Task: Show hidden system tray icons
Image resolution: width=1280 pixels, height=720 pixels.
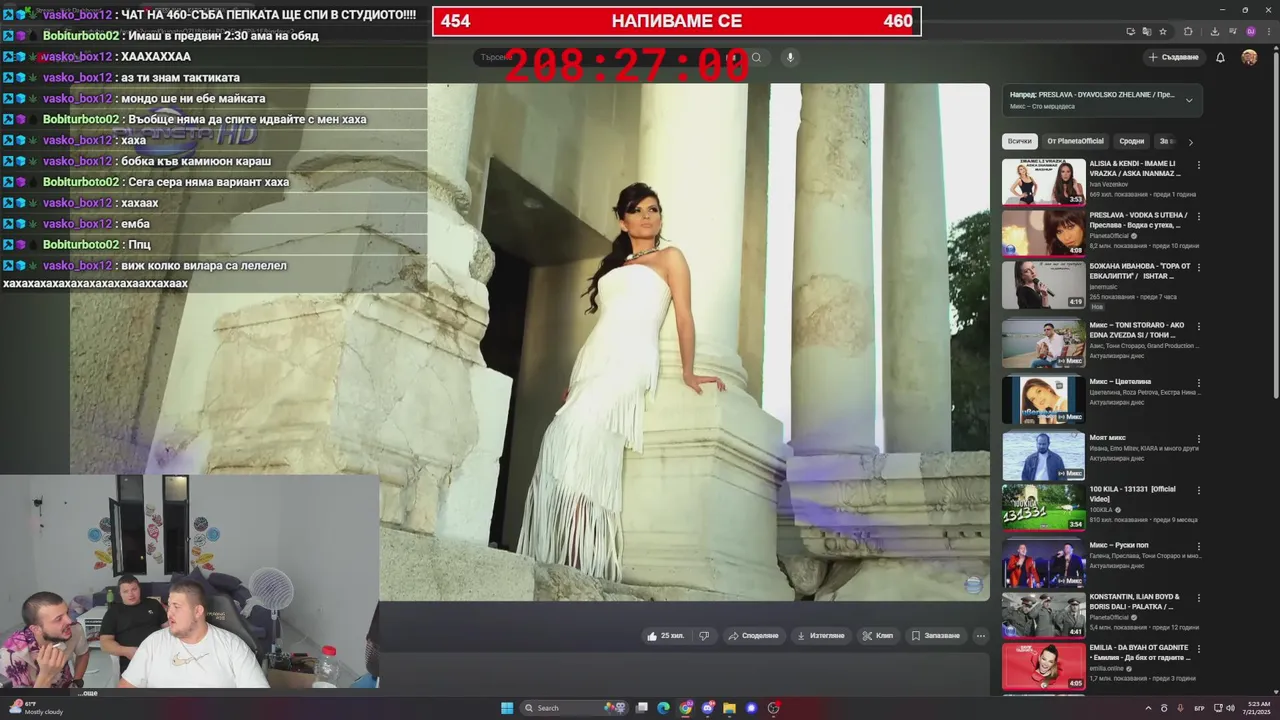Action: pos(1148,708)
